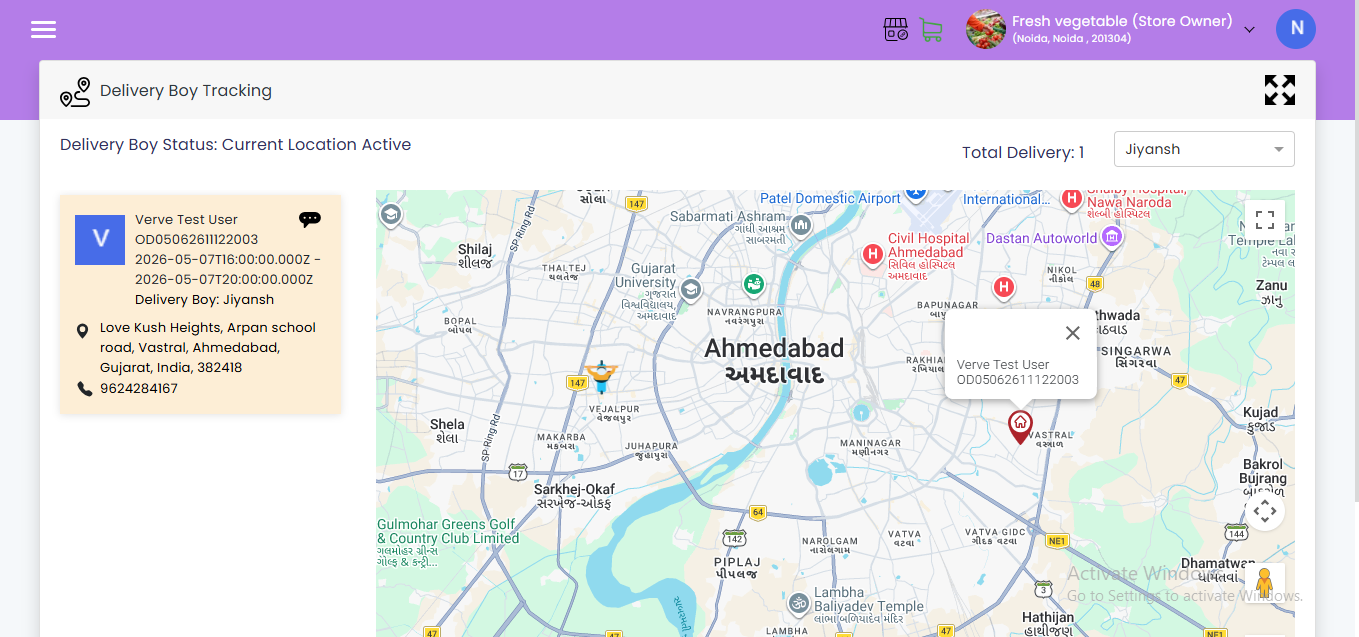Click the delivery boy scooter marker

[x=602, y=377]
